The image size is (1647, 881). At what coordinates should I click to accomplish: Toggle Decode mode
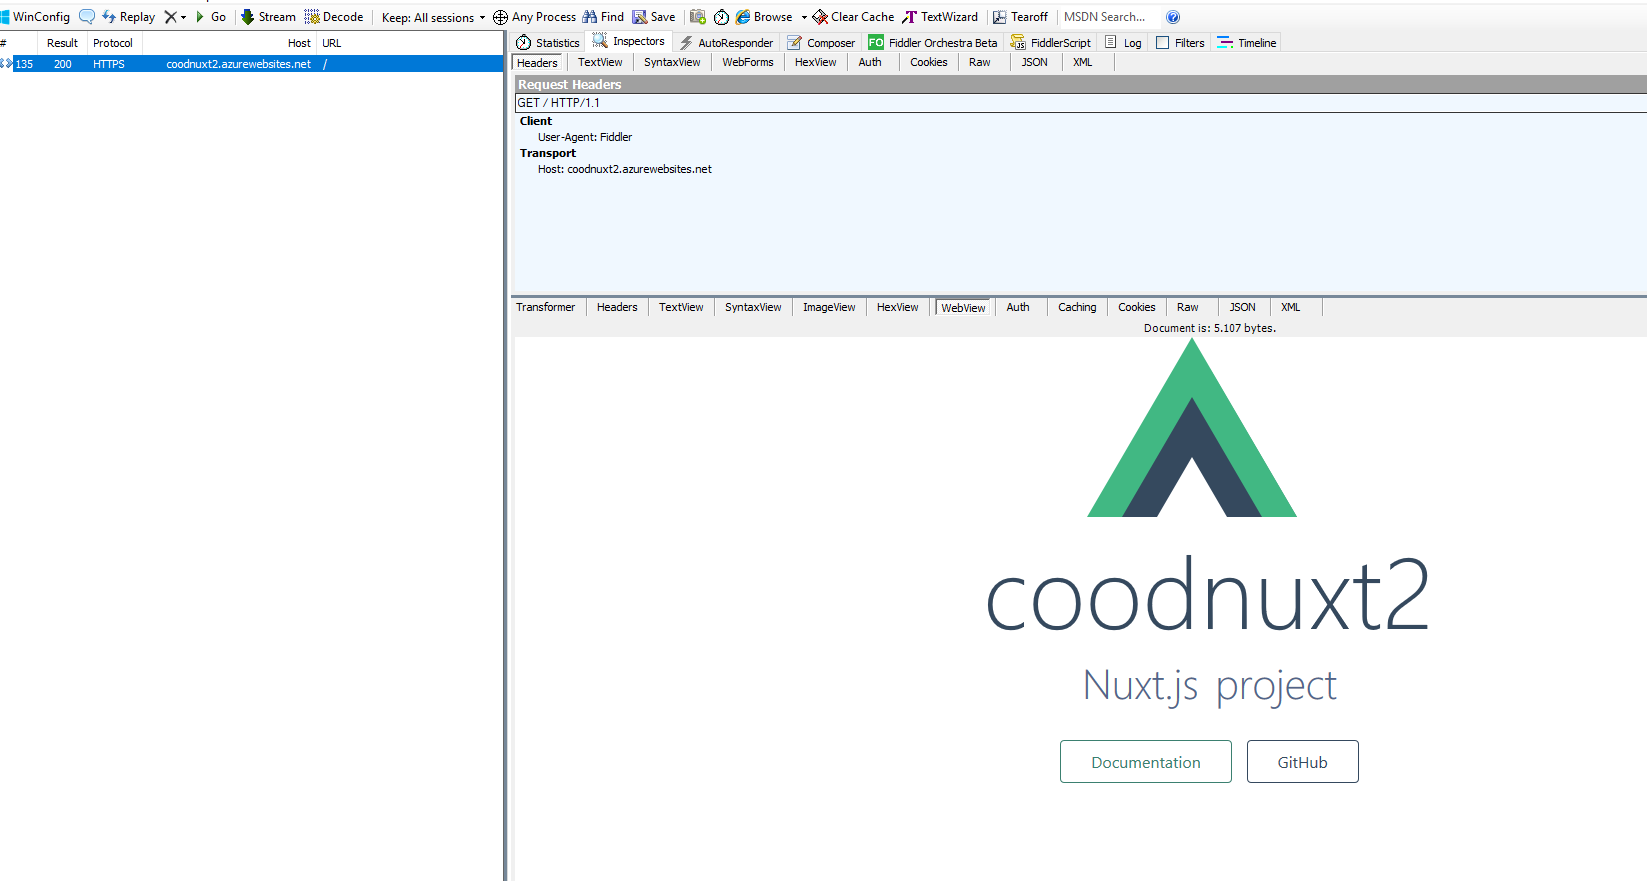point(334,17)
